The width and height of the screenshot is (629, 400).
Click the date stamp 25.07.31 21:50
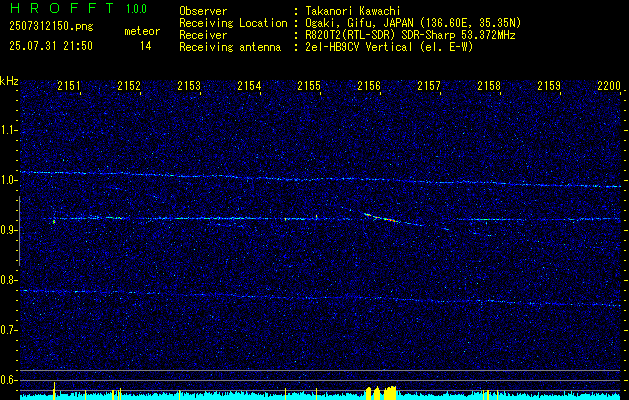51,46
